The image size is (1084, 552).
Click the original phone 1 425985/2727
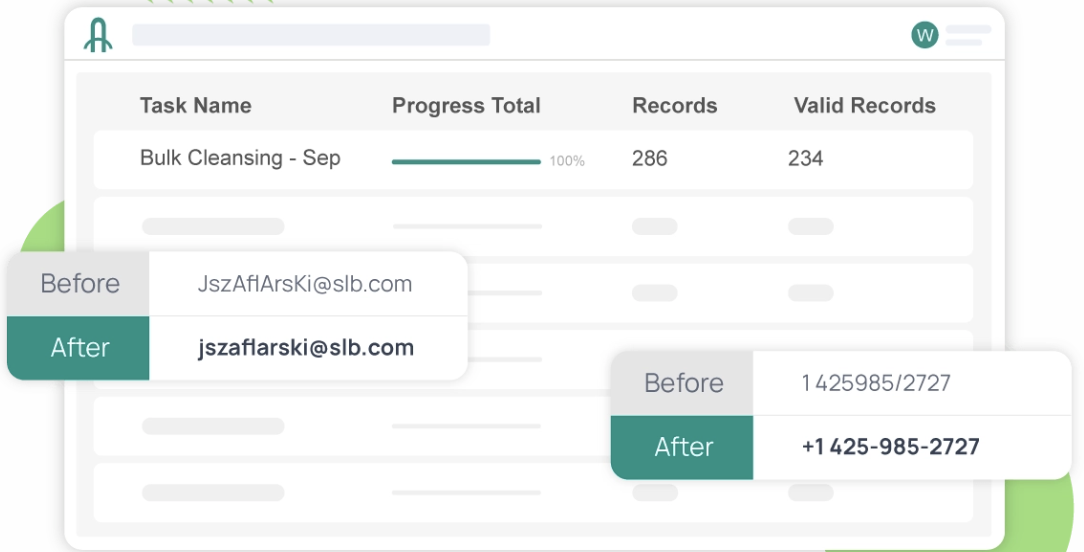point(876,383)
